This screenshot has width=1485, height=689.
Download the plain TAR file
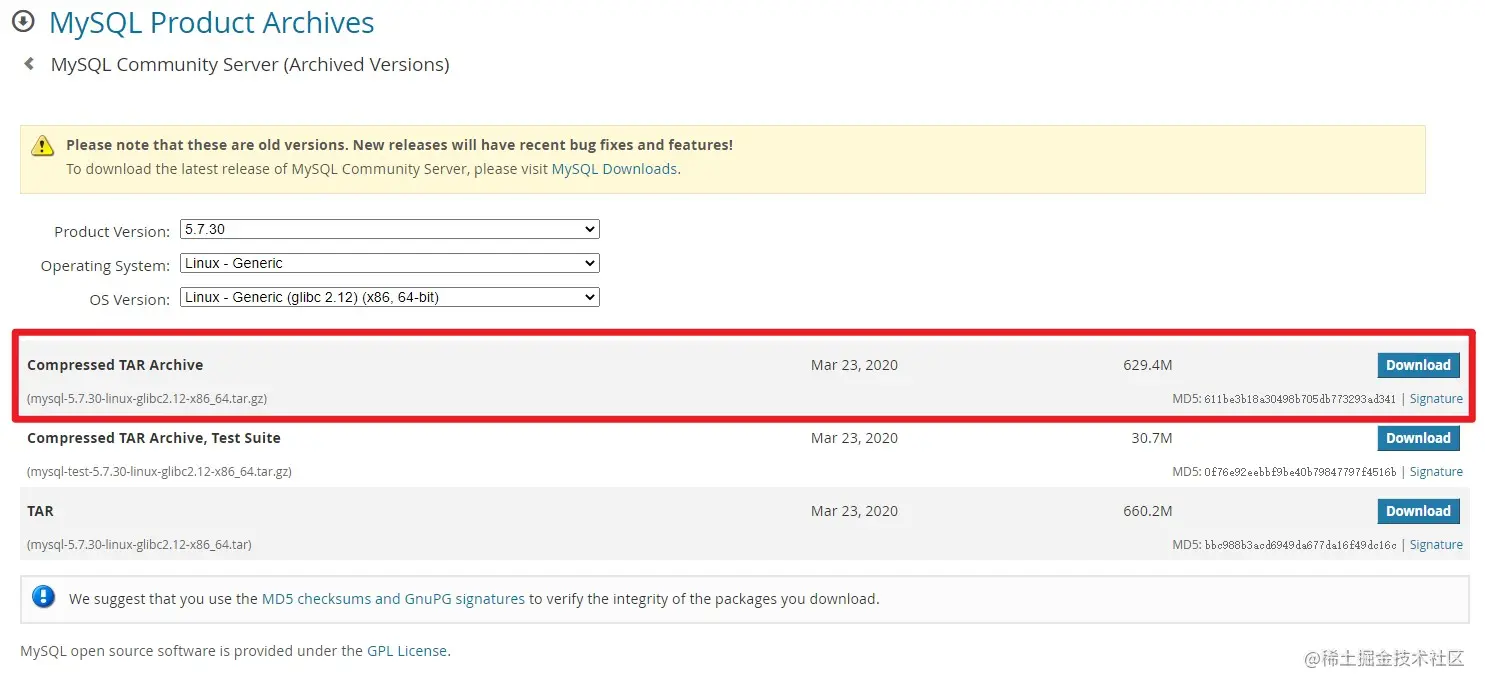point(1417,511)
